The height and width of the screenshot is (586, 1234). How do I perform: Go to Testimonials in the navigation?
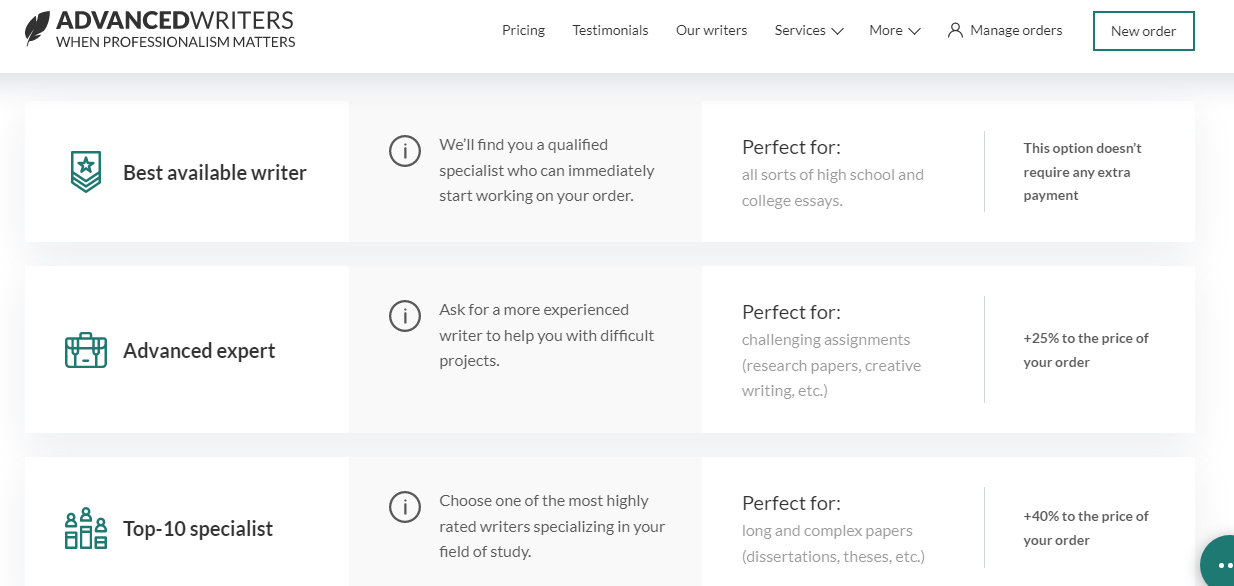(610, 30)
